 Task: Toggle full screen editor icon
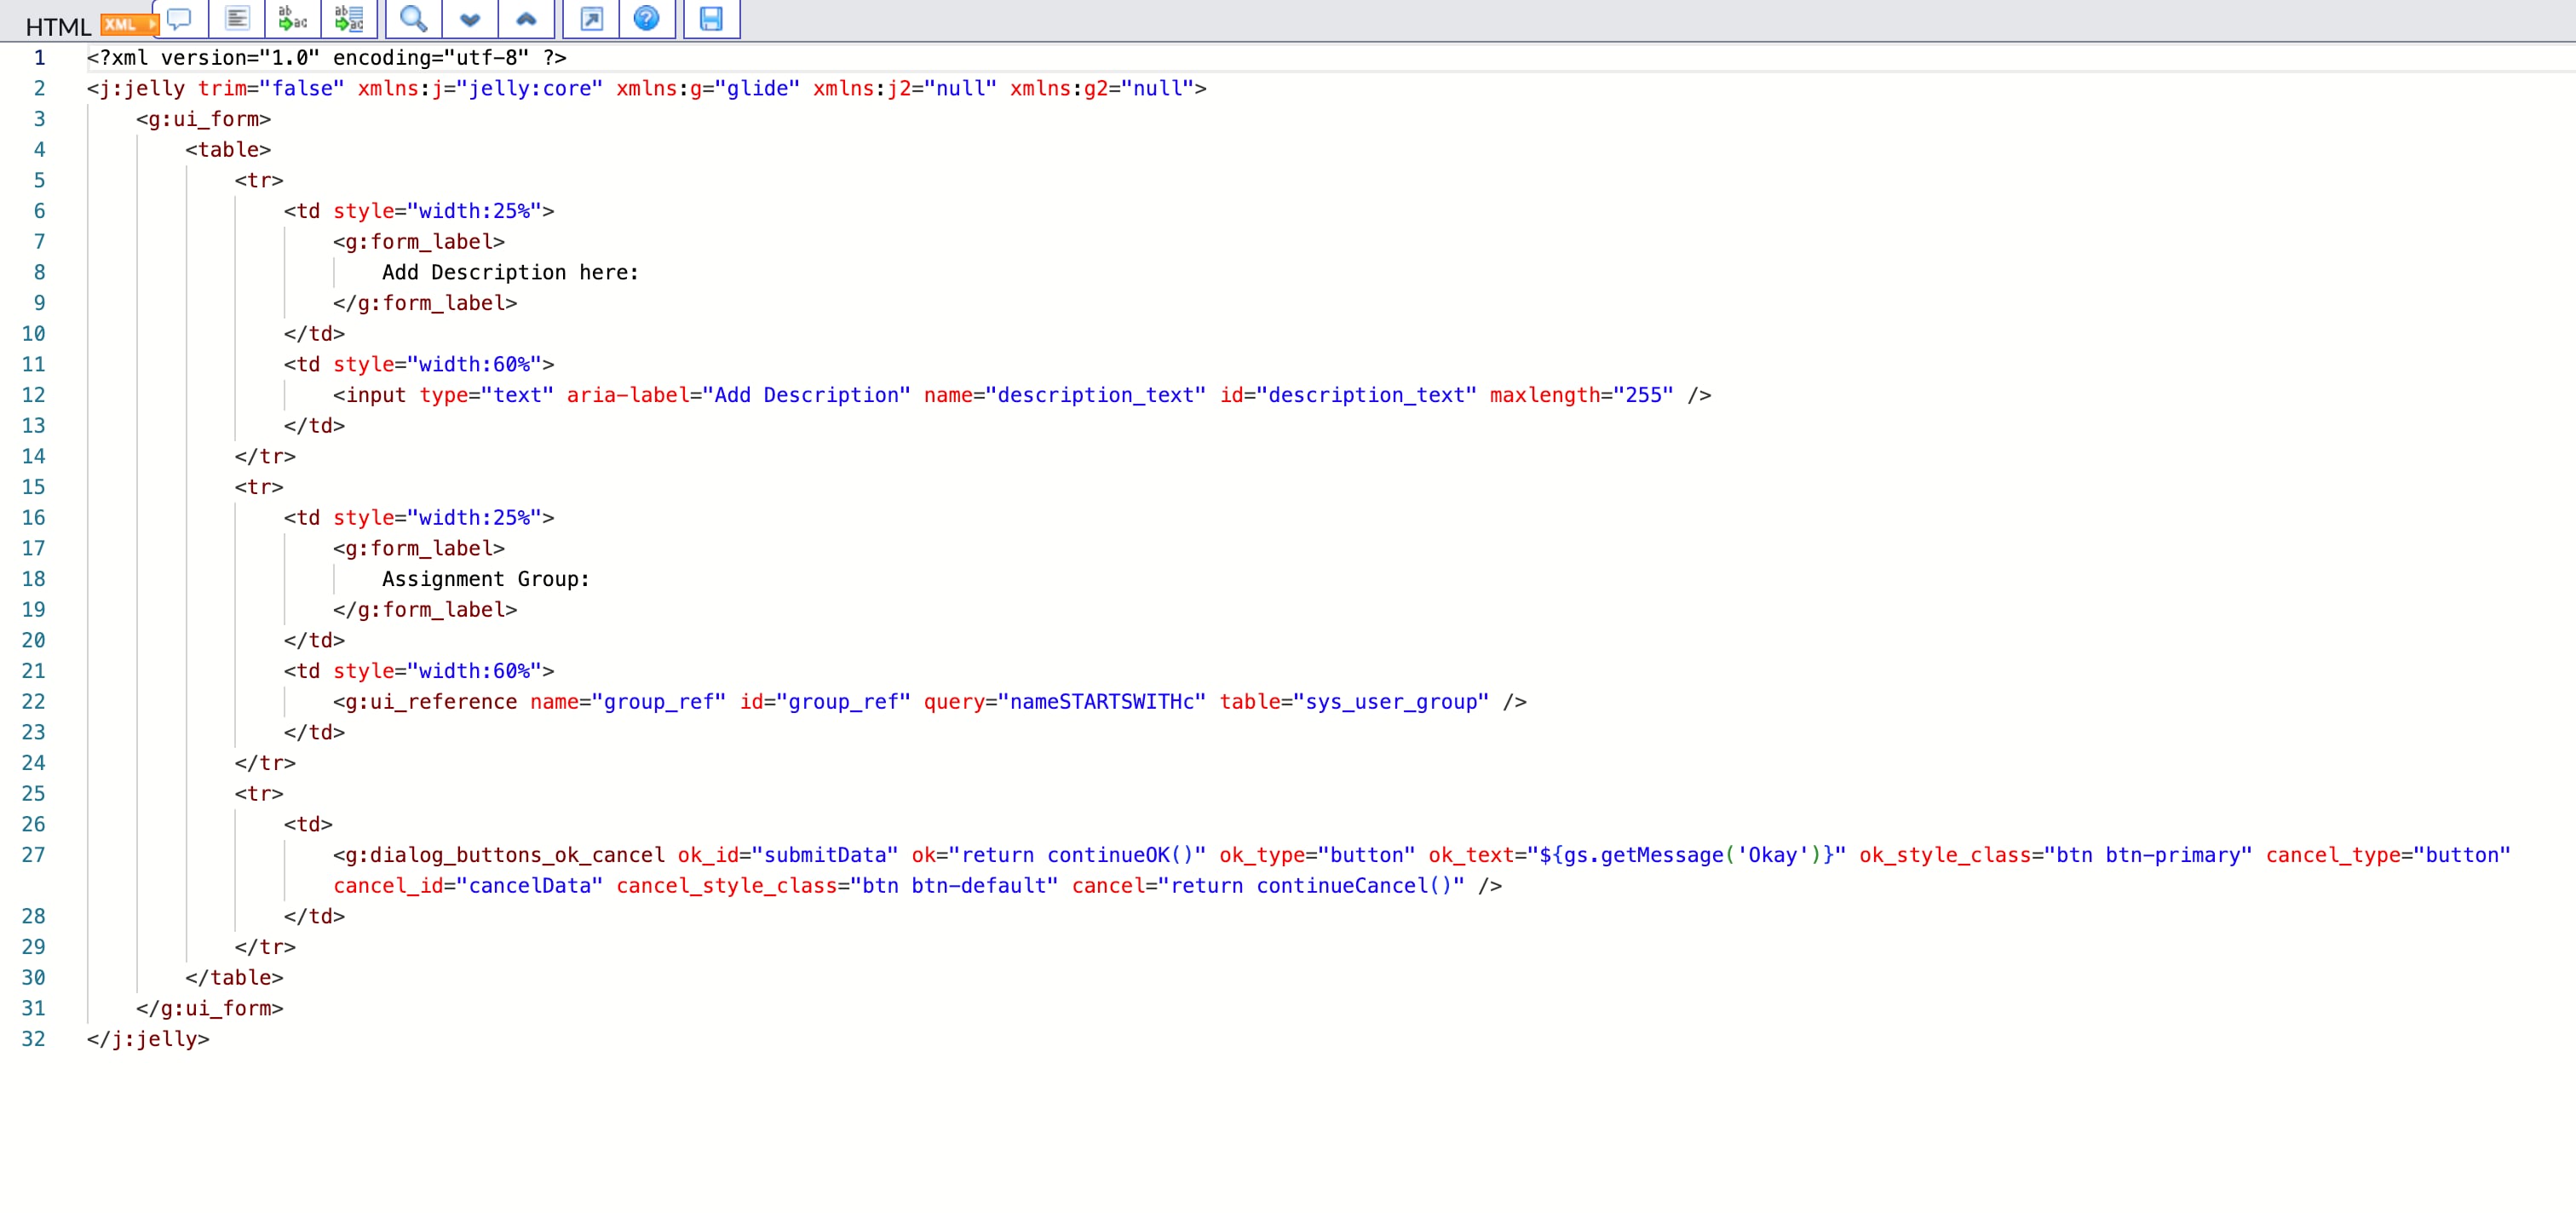pos(592,18)
